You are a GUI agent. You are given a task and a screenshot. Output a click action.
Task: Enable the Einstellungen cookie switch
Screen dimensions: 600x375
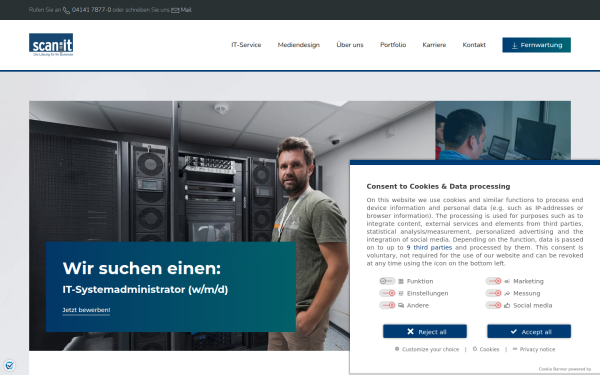[x=387, y=293]
